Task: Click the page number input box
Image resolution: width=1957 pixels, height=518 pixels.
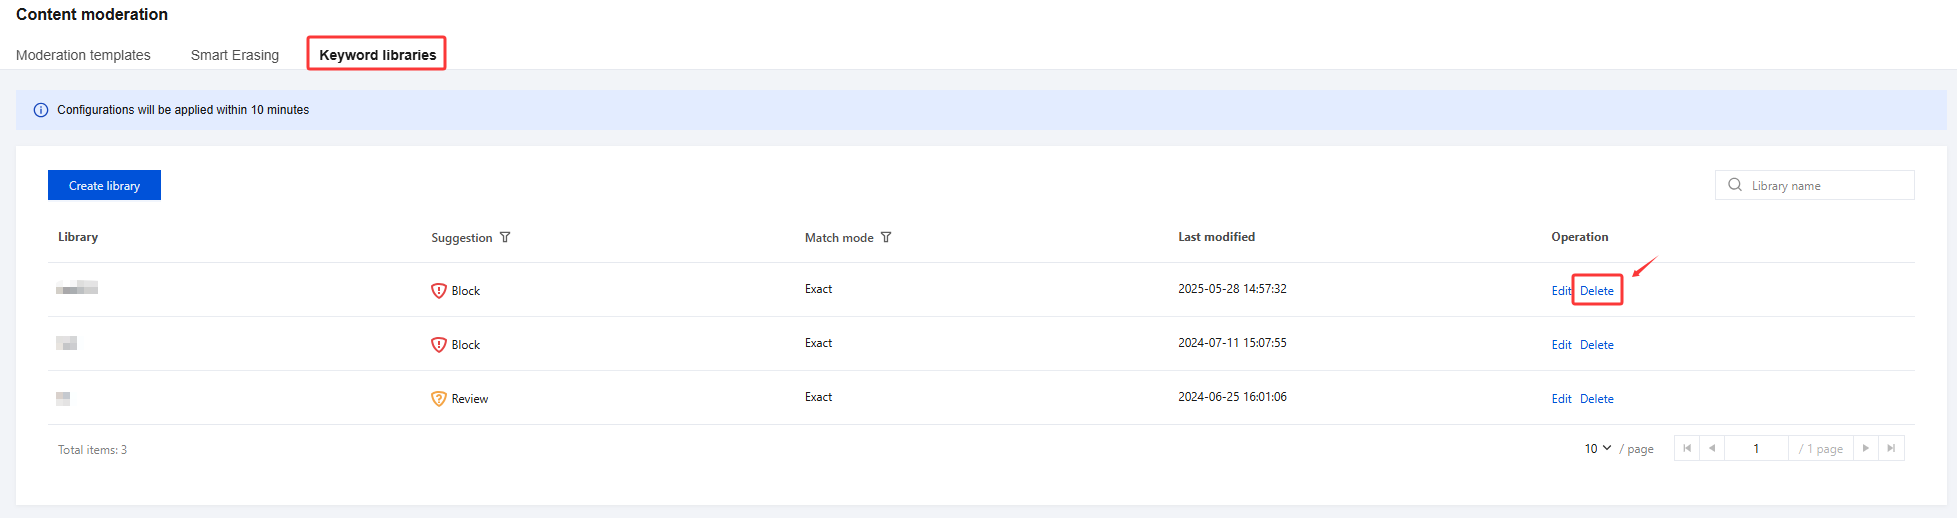Action: point(1756,449)
